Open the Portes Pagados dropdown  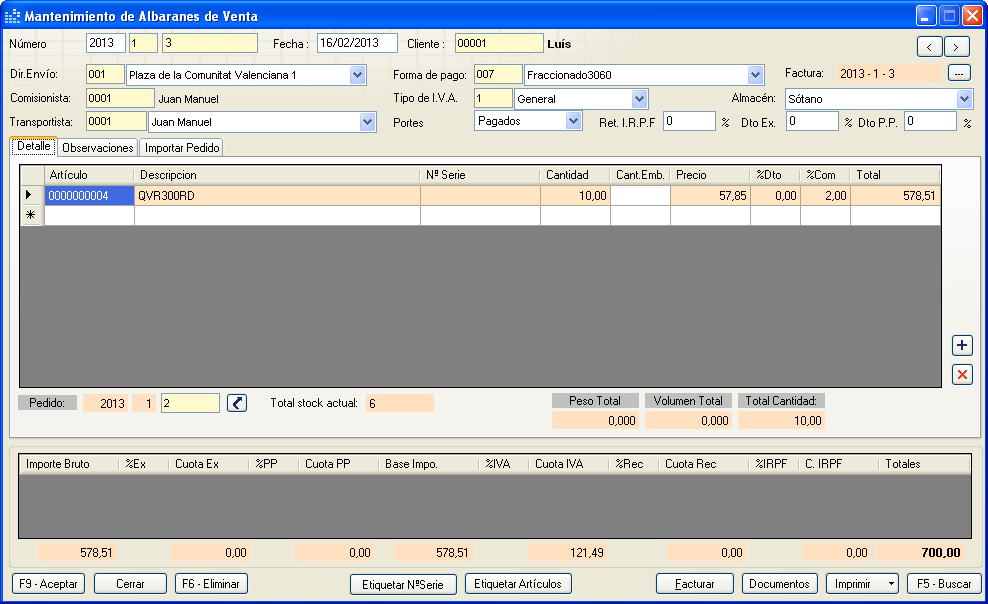pos(573,121)
